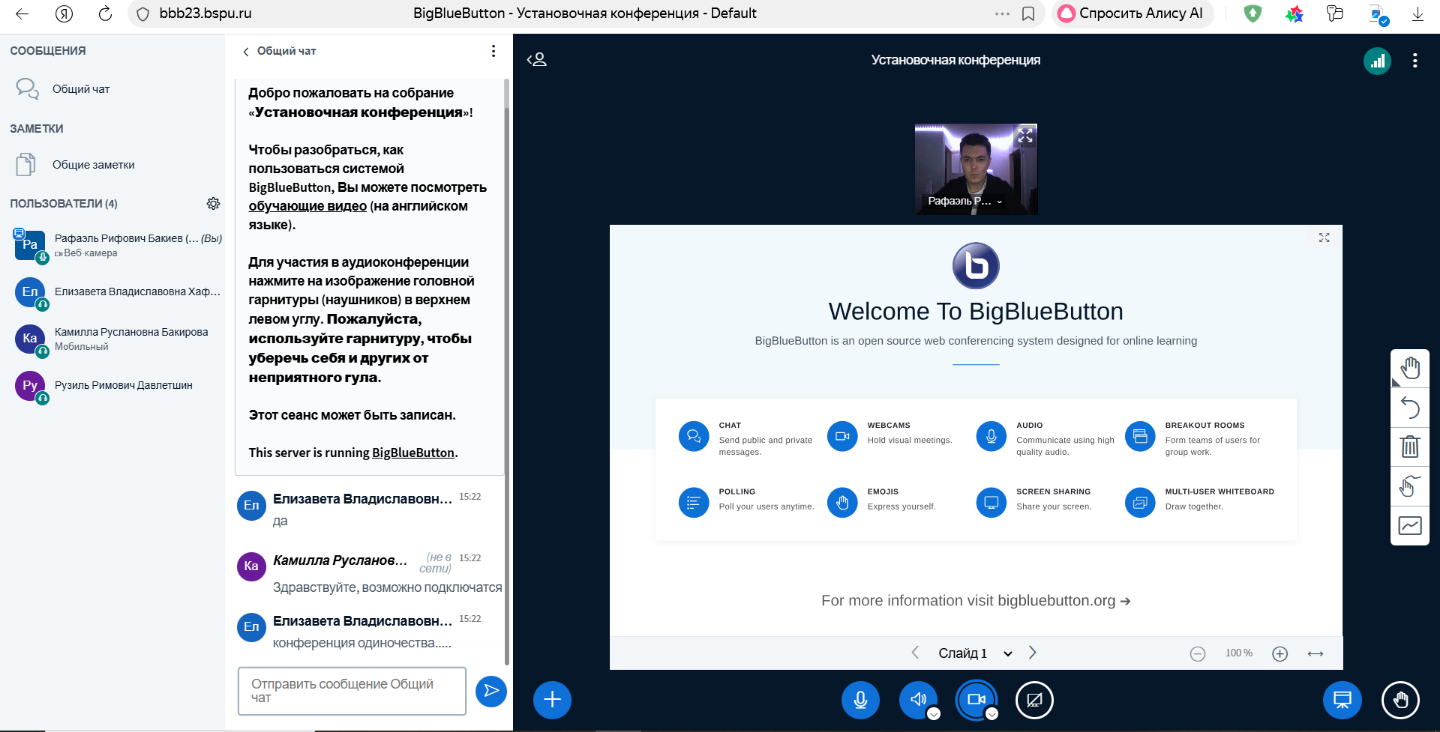
Task: Click the whiteboard Undo annotation arrow
Action: [x=1410, y=407]
